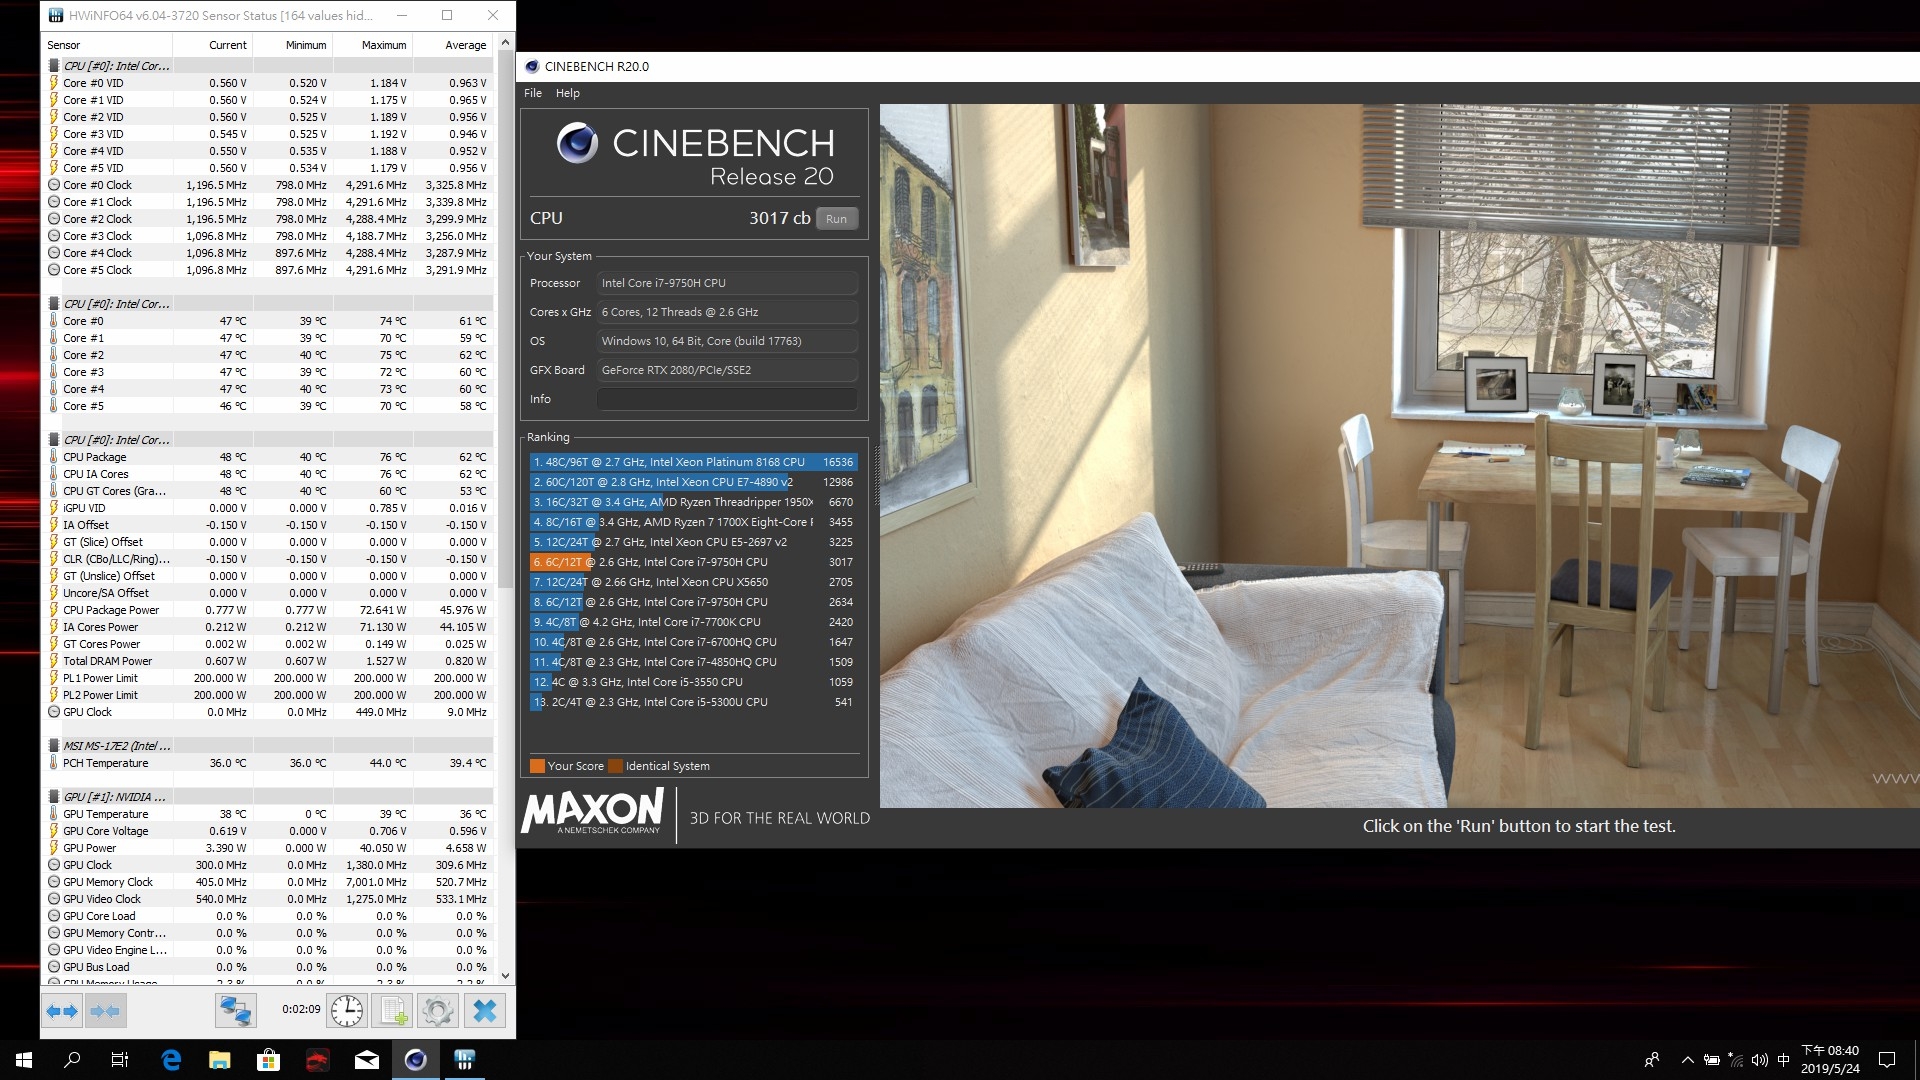Select ranking entry Ryzen 7 1700X
1920x1080 pixels.
point(693,522)
